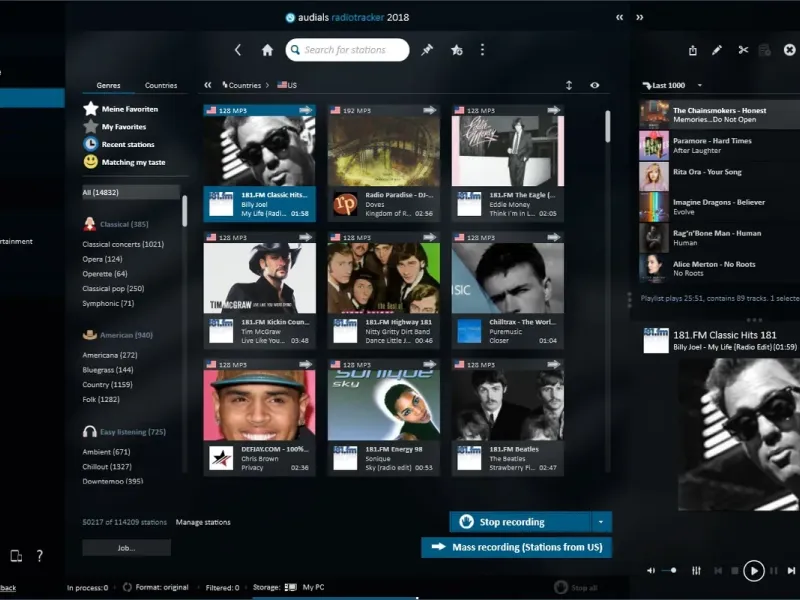Click the help question mark icon
The height and width of the screenshot is (600, 800).
40,556
